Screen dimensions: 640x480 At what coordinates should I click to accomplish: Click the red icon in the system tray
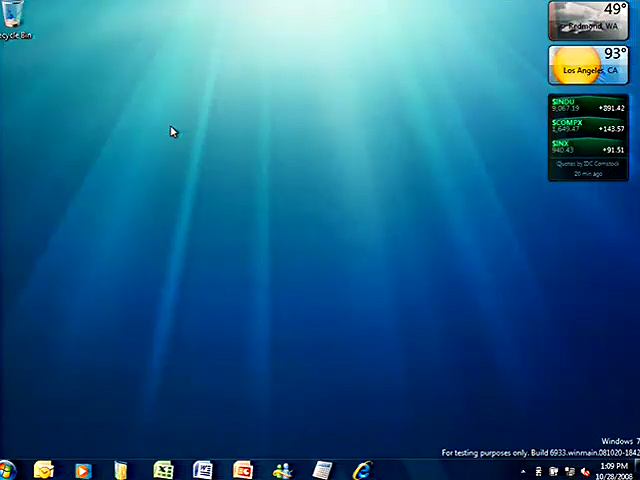584,471
